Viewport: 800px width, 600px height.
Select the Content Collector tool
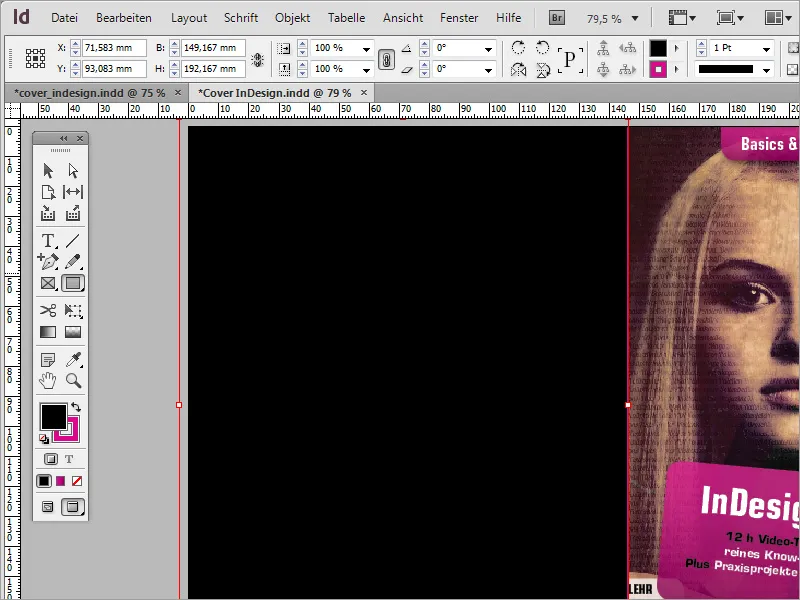tap(48, 213)
